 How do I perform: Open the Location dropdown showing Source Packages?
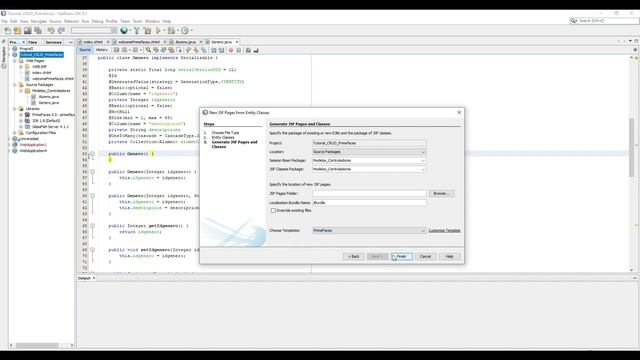point(423,152)
